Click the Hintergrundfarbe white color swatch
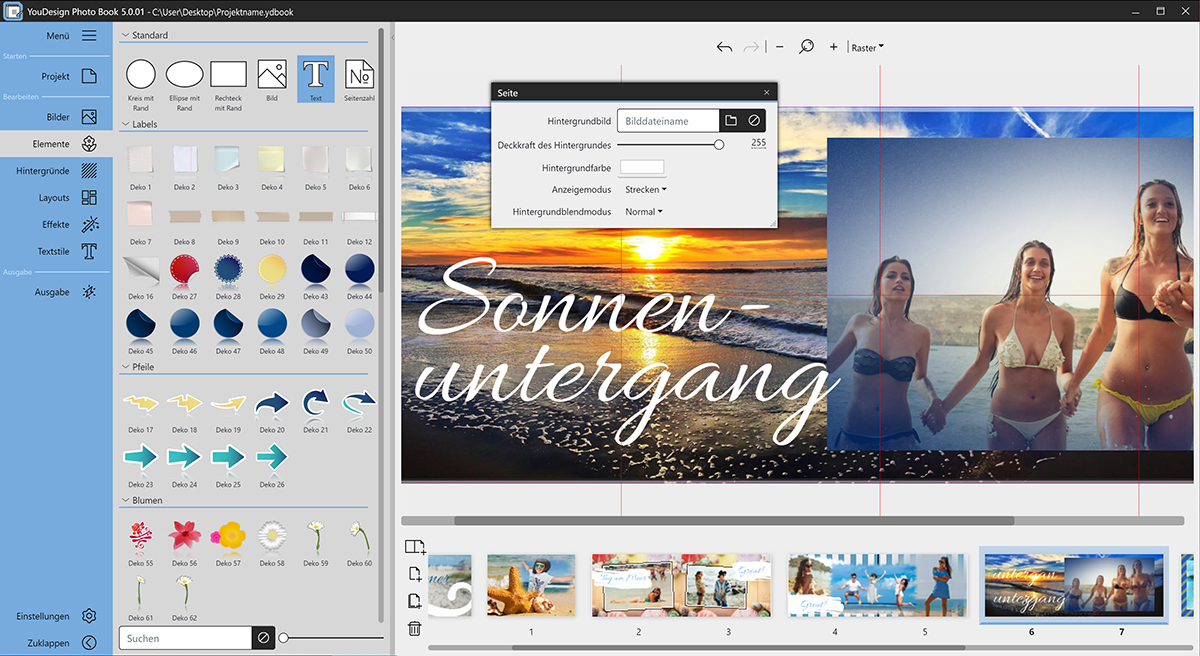The image size is (1200, 656). pos(642,167)
